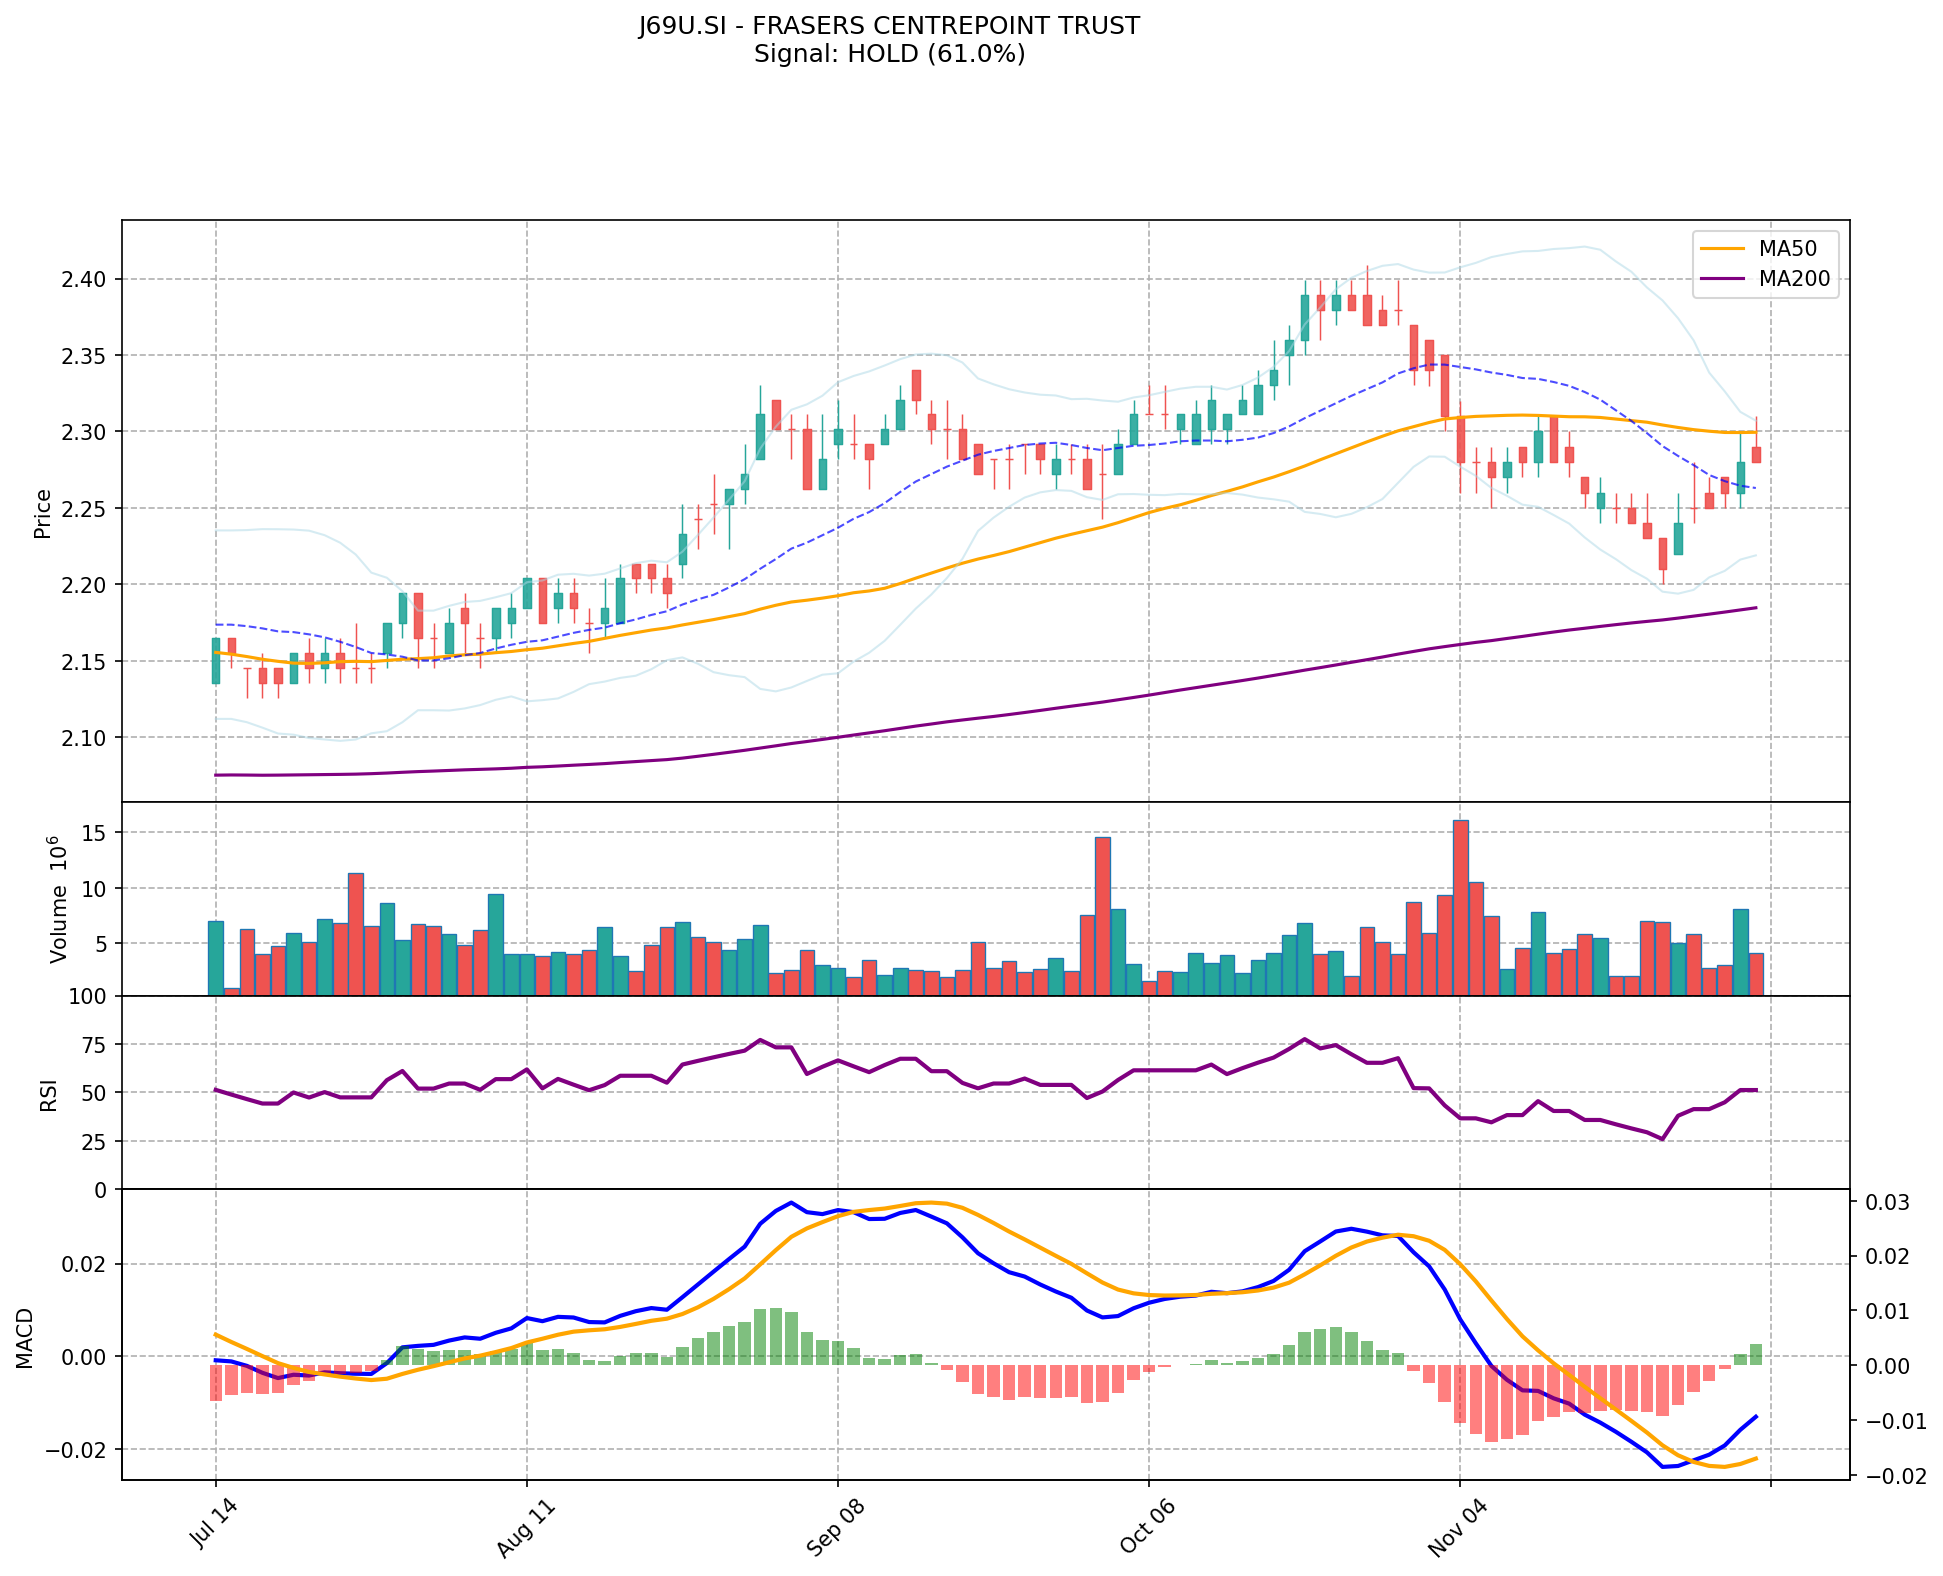This screenshot has width=1943, height=1576.
Task: Click the orange MA50 legend line swatch
Action: tap(1721, 248)
